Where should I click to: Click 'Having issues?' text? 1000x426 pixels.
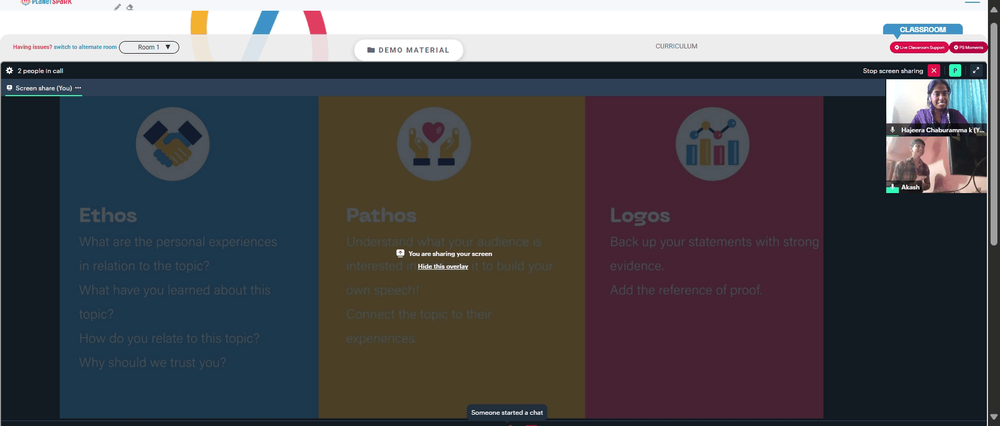[33, 47]
